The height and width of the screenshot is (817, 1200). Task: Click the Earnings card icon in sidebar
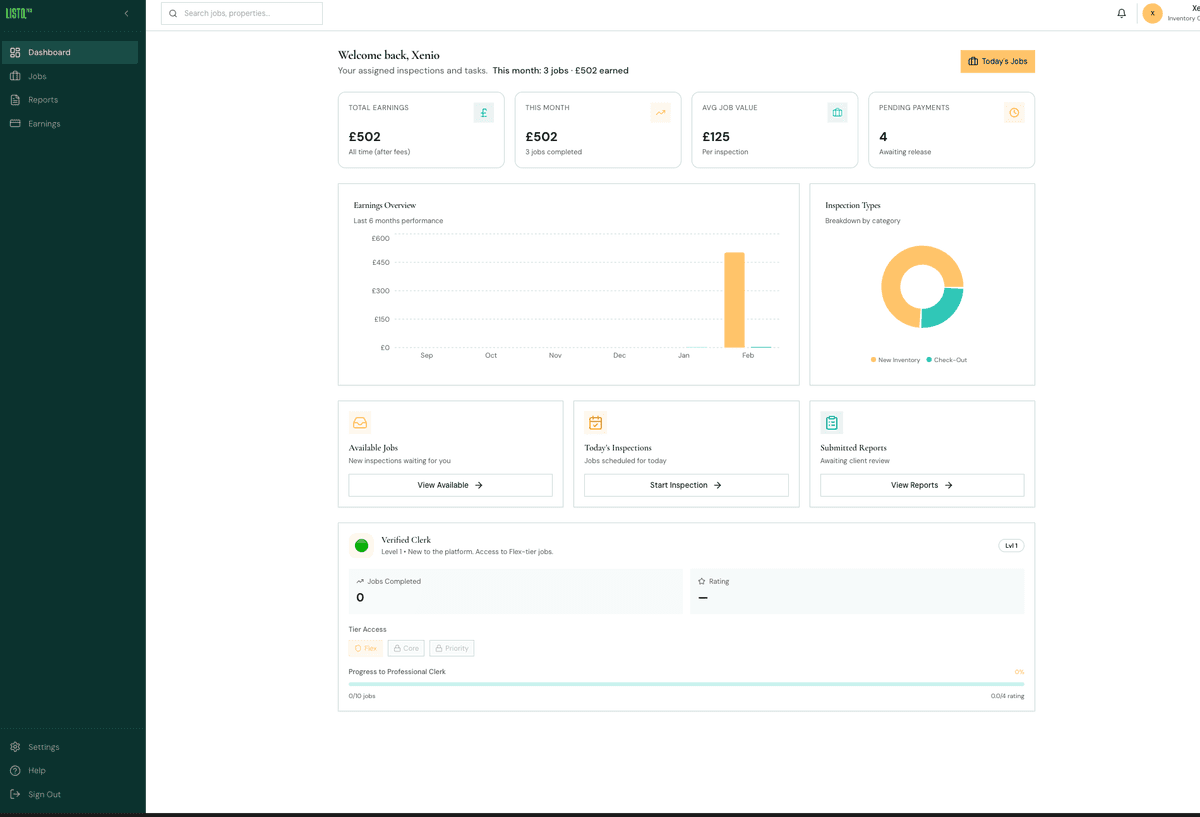(15, 124)
